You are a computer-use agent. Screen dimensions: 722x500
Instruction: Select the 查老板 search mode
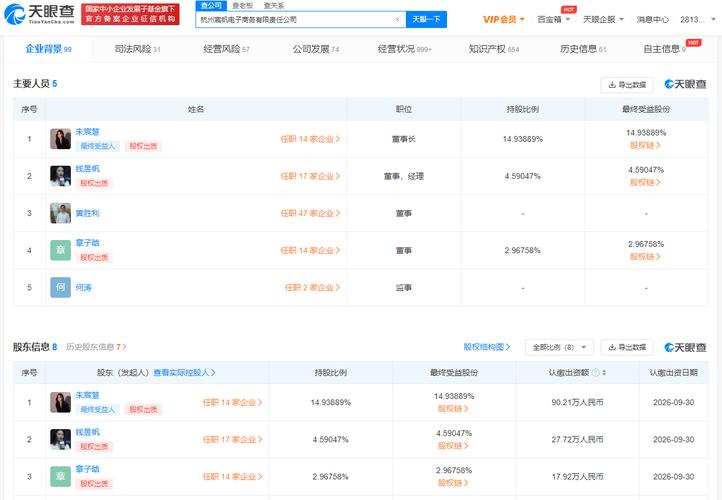click(x=242, y=5)
